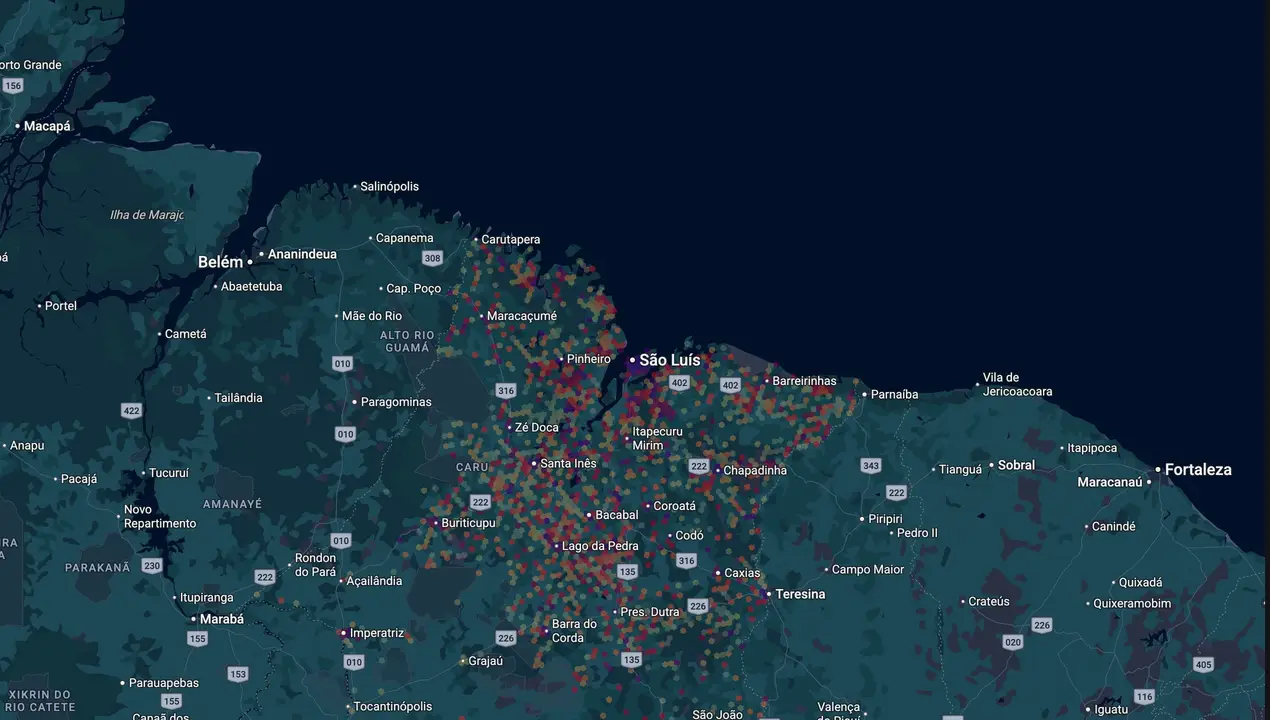Screen dimensions: 1270x720
Task: Select the Quixeramobim label
Action: [x=1132, y=603]
